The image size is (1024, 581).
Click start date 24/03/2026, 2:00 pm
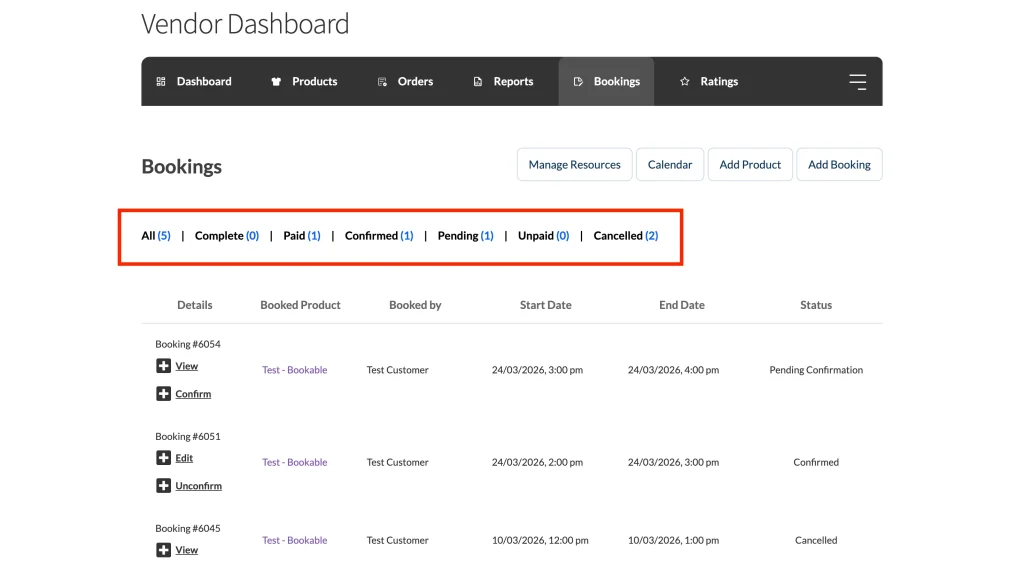537,462
